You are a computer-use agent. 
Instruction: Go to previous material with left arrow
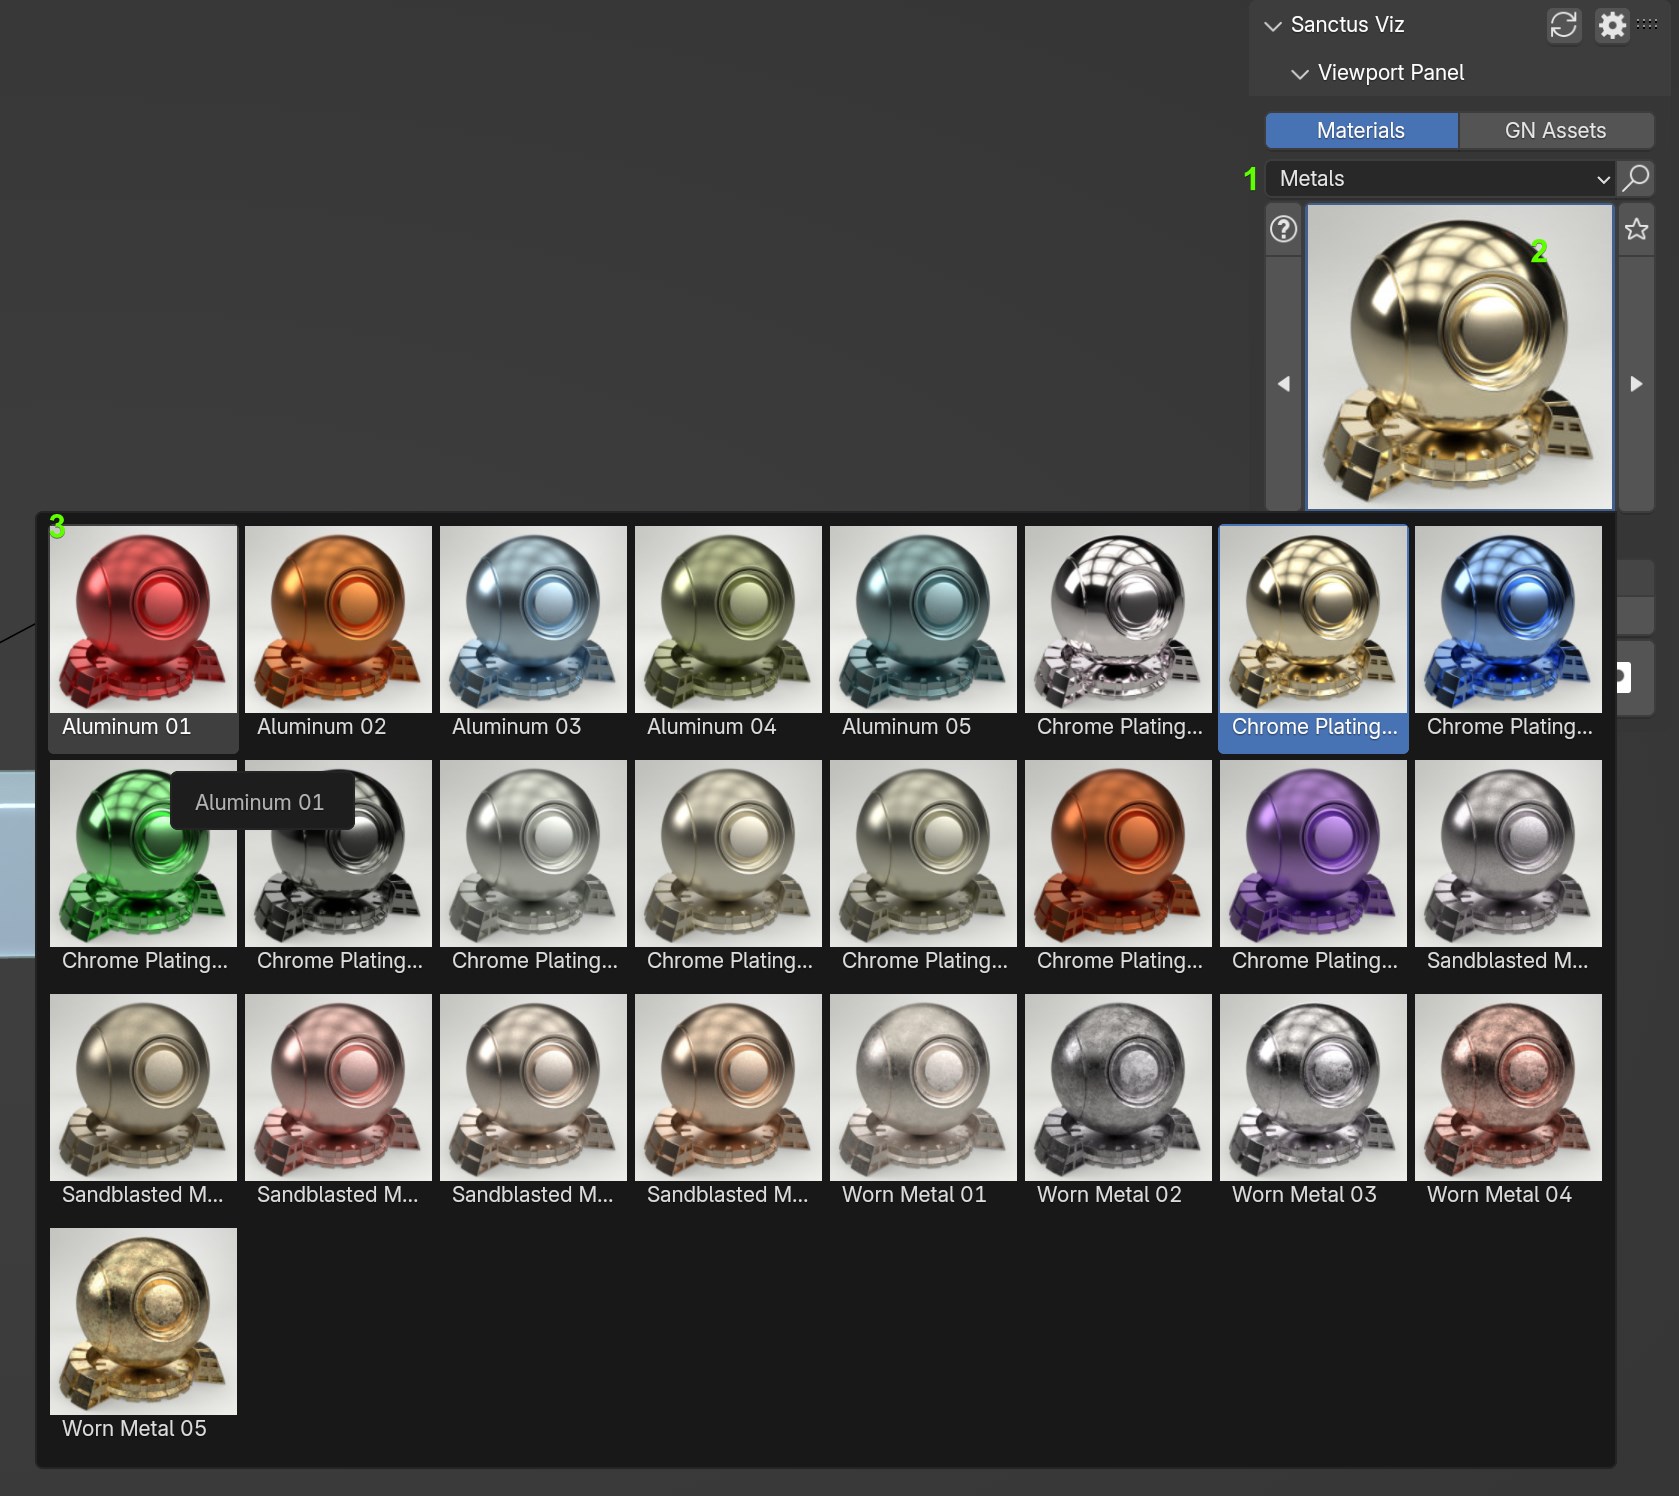(x=1283, y=384)
